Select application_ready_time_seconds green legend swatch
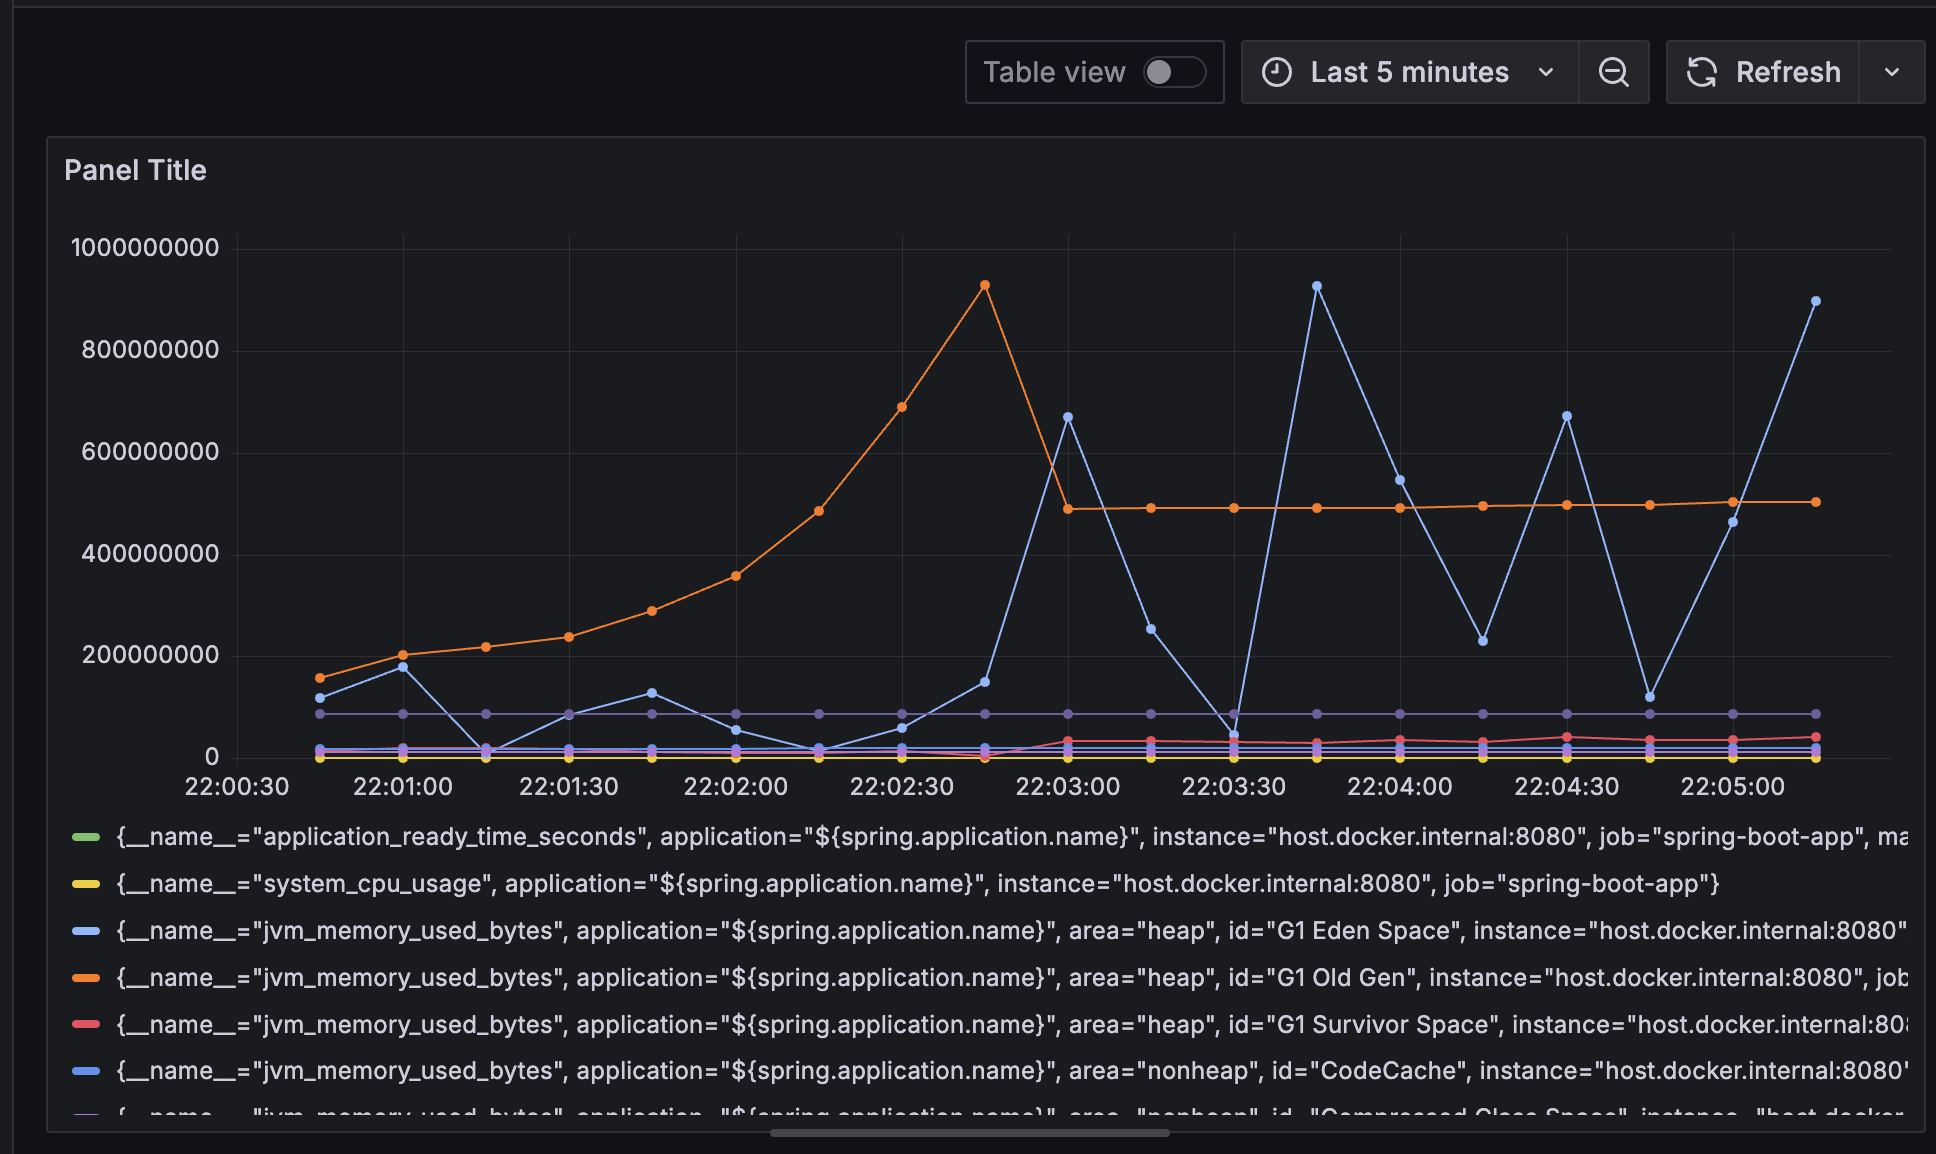This screenshot has width=1936, height=1154. pyautogui.click(x=86, y=837)
